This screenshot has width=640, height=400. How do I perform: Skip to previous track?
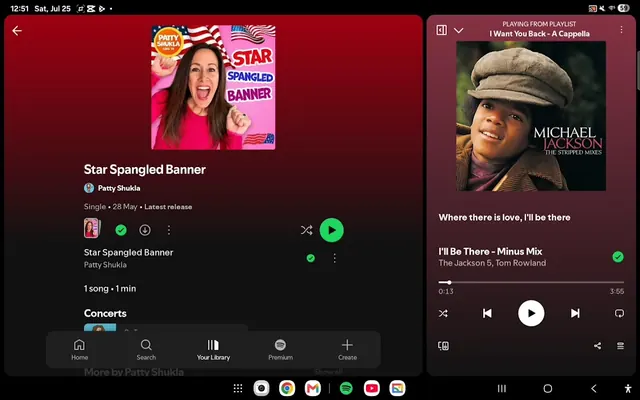[487, 313]
